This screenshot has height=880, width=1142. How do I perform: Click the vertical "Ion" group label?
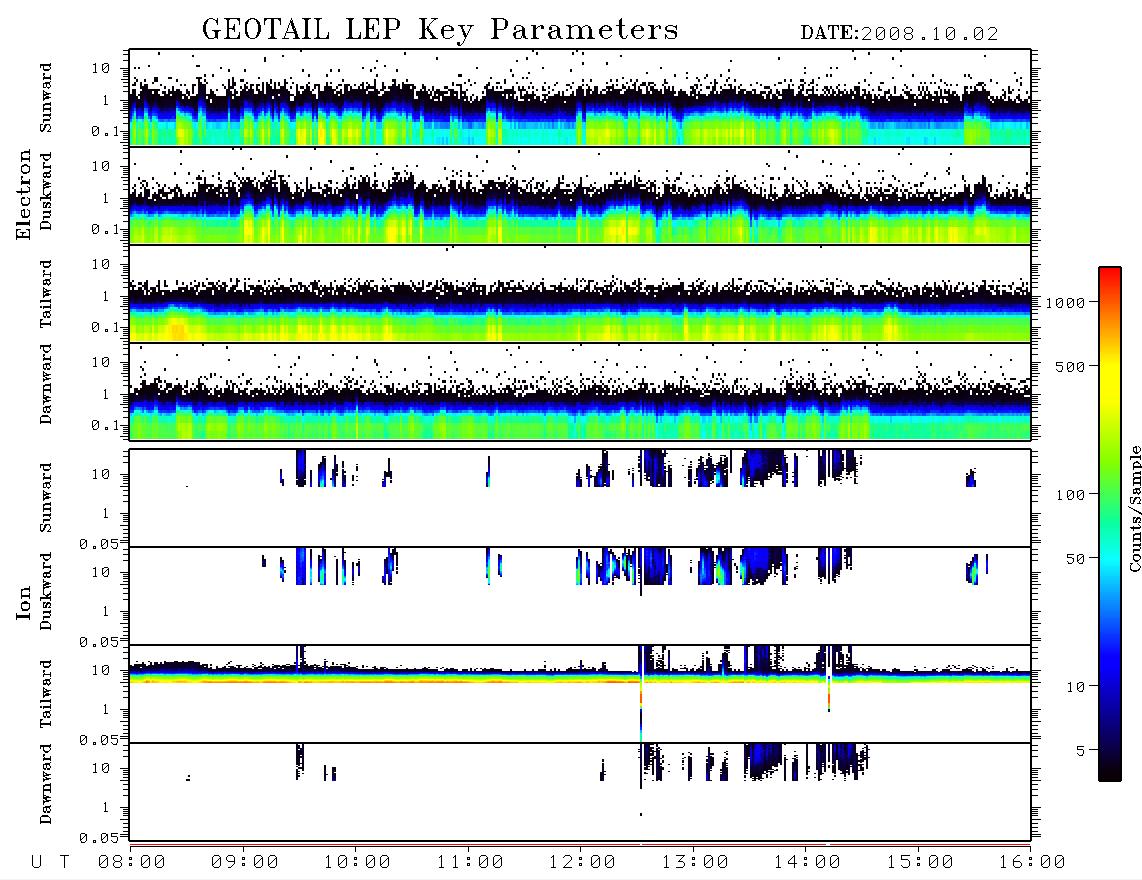24,602
